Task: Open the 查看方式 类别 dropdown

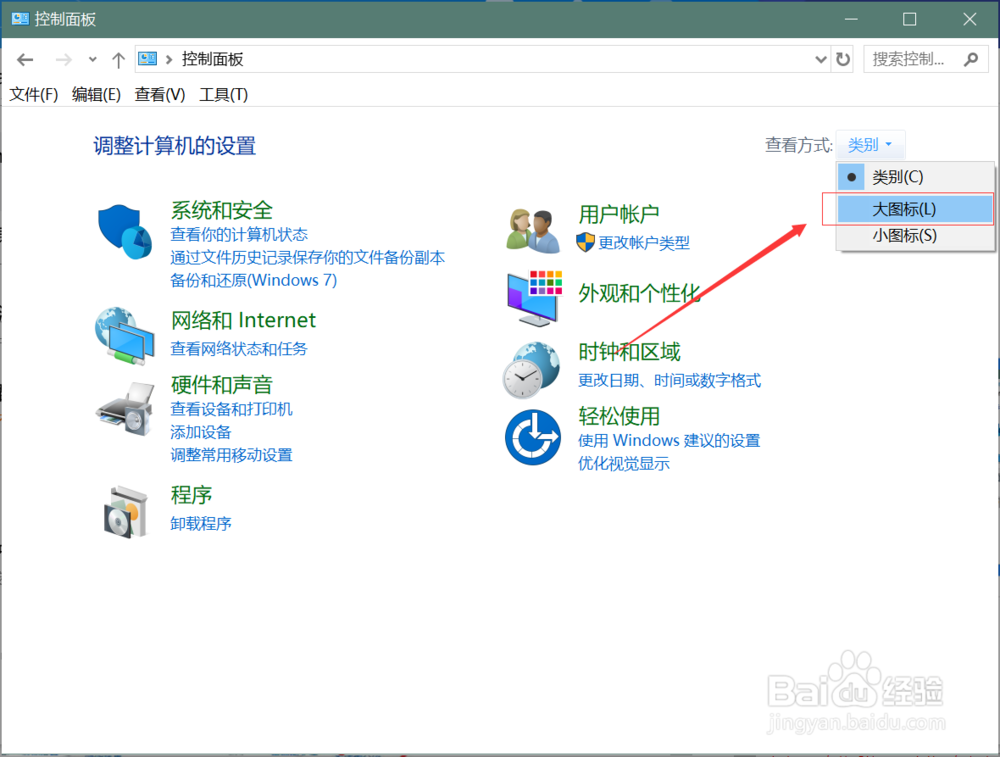Action: (x=870, y=145)
